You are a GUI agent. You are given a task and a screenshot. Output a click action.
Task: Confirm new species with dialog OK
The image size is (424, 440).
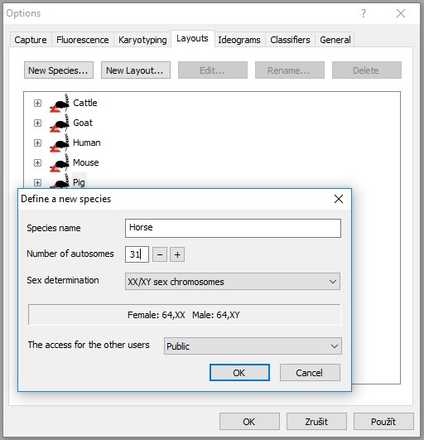pyautogui.click(x=239, y=372)
